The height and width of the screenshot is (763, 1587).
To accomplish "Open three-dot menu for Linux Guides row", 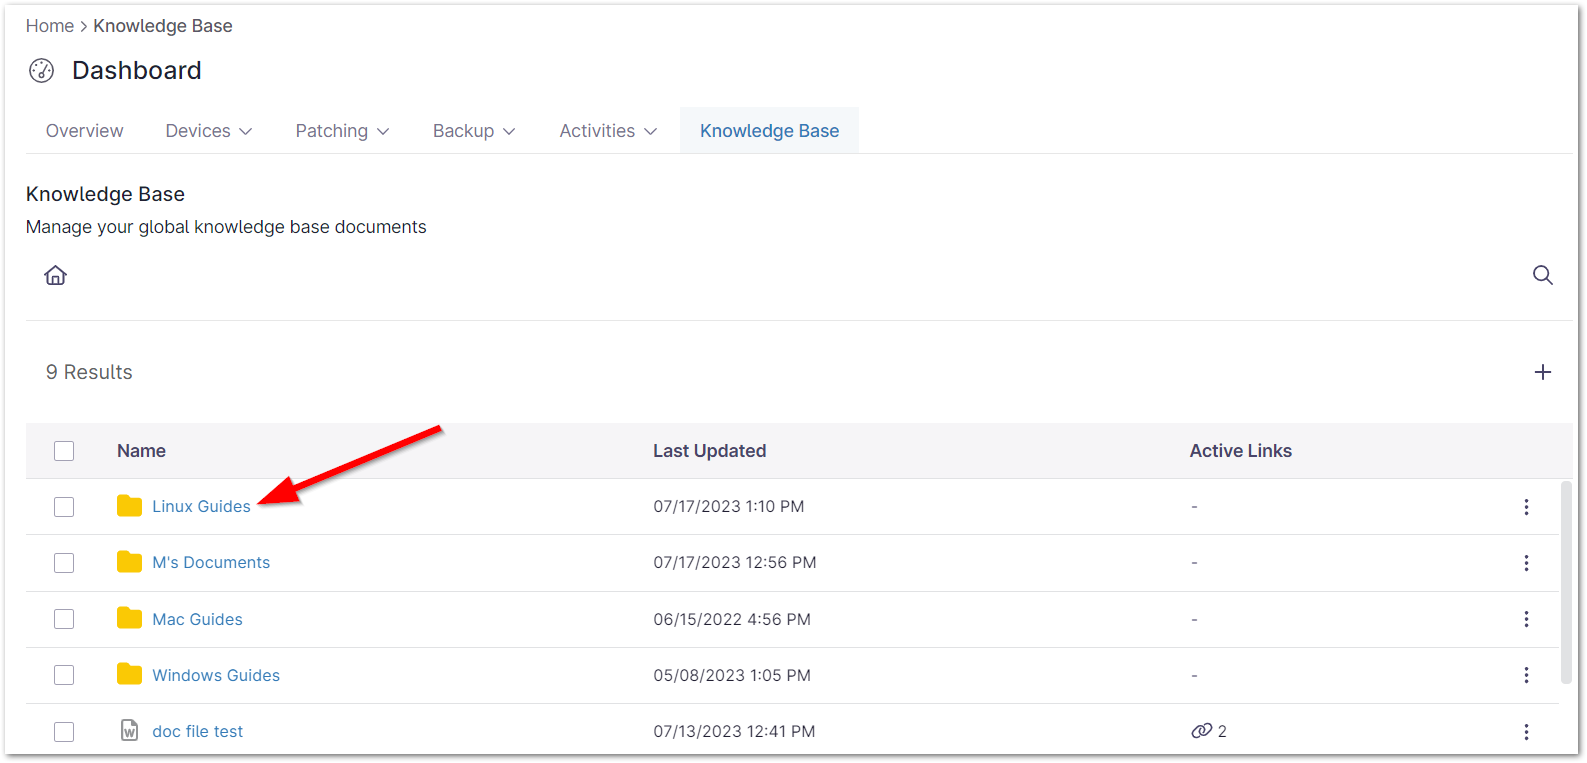I will pos(1526,507).
